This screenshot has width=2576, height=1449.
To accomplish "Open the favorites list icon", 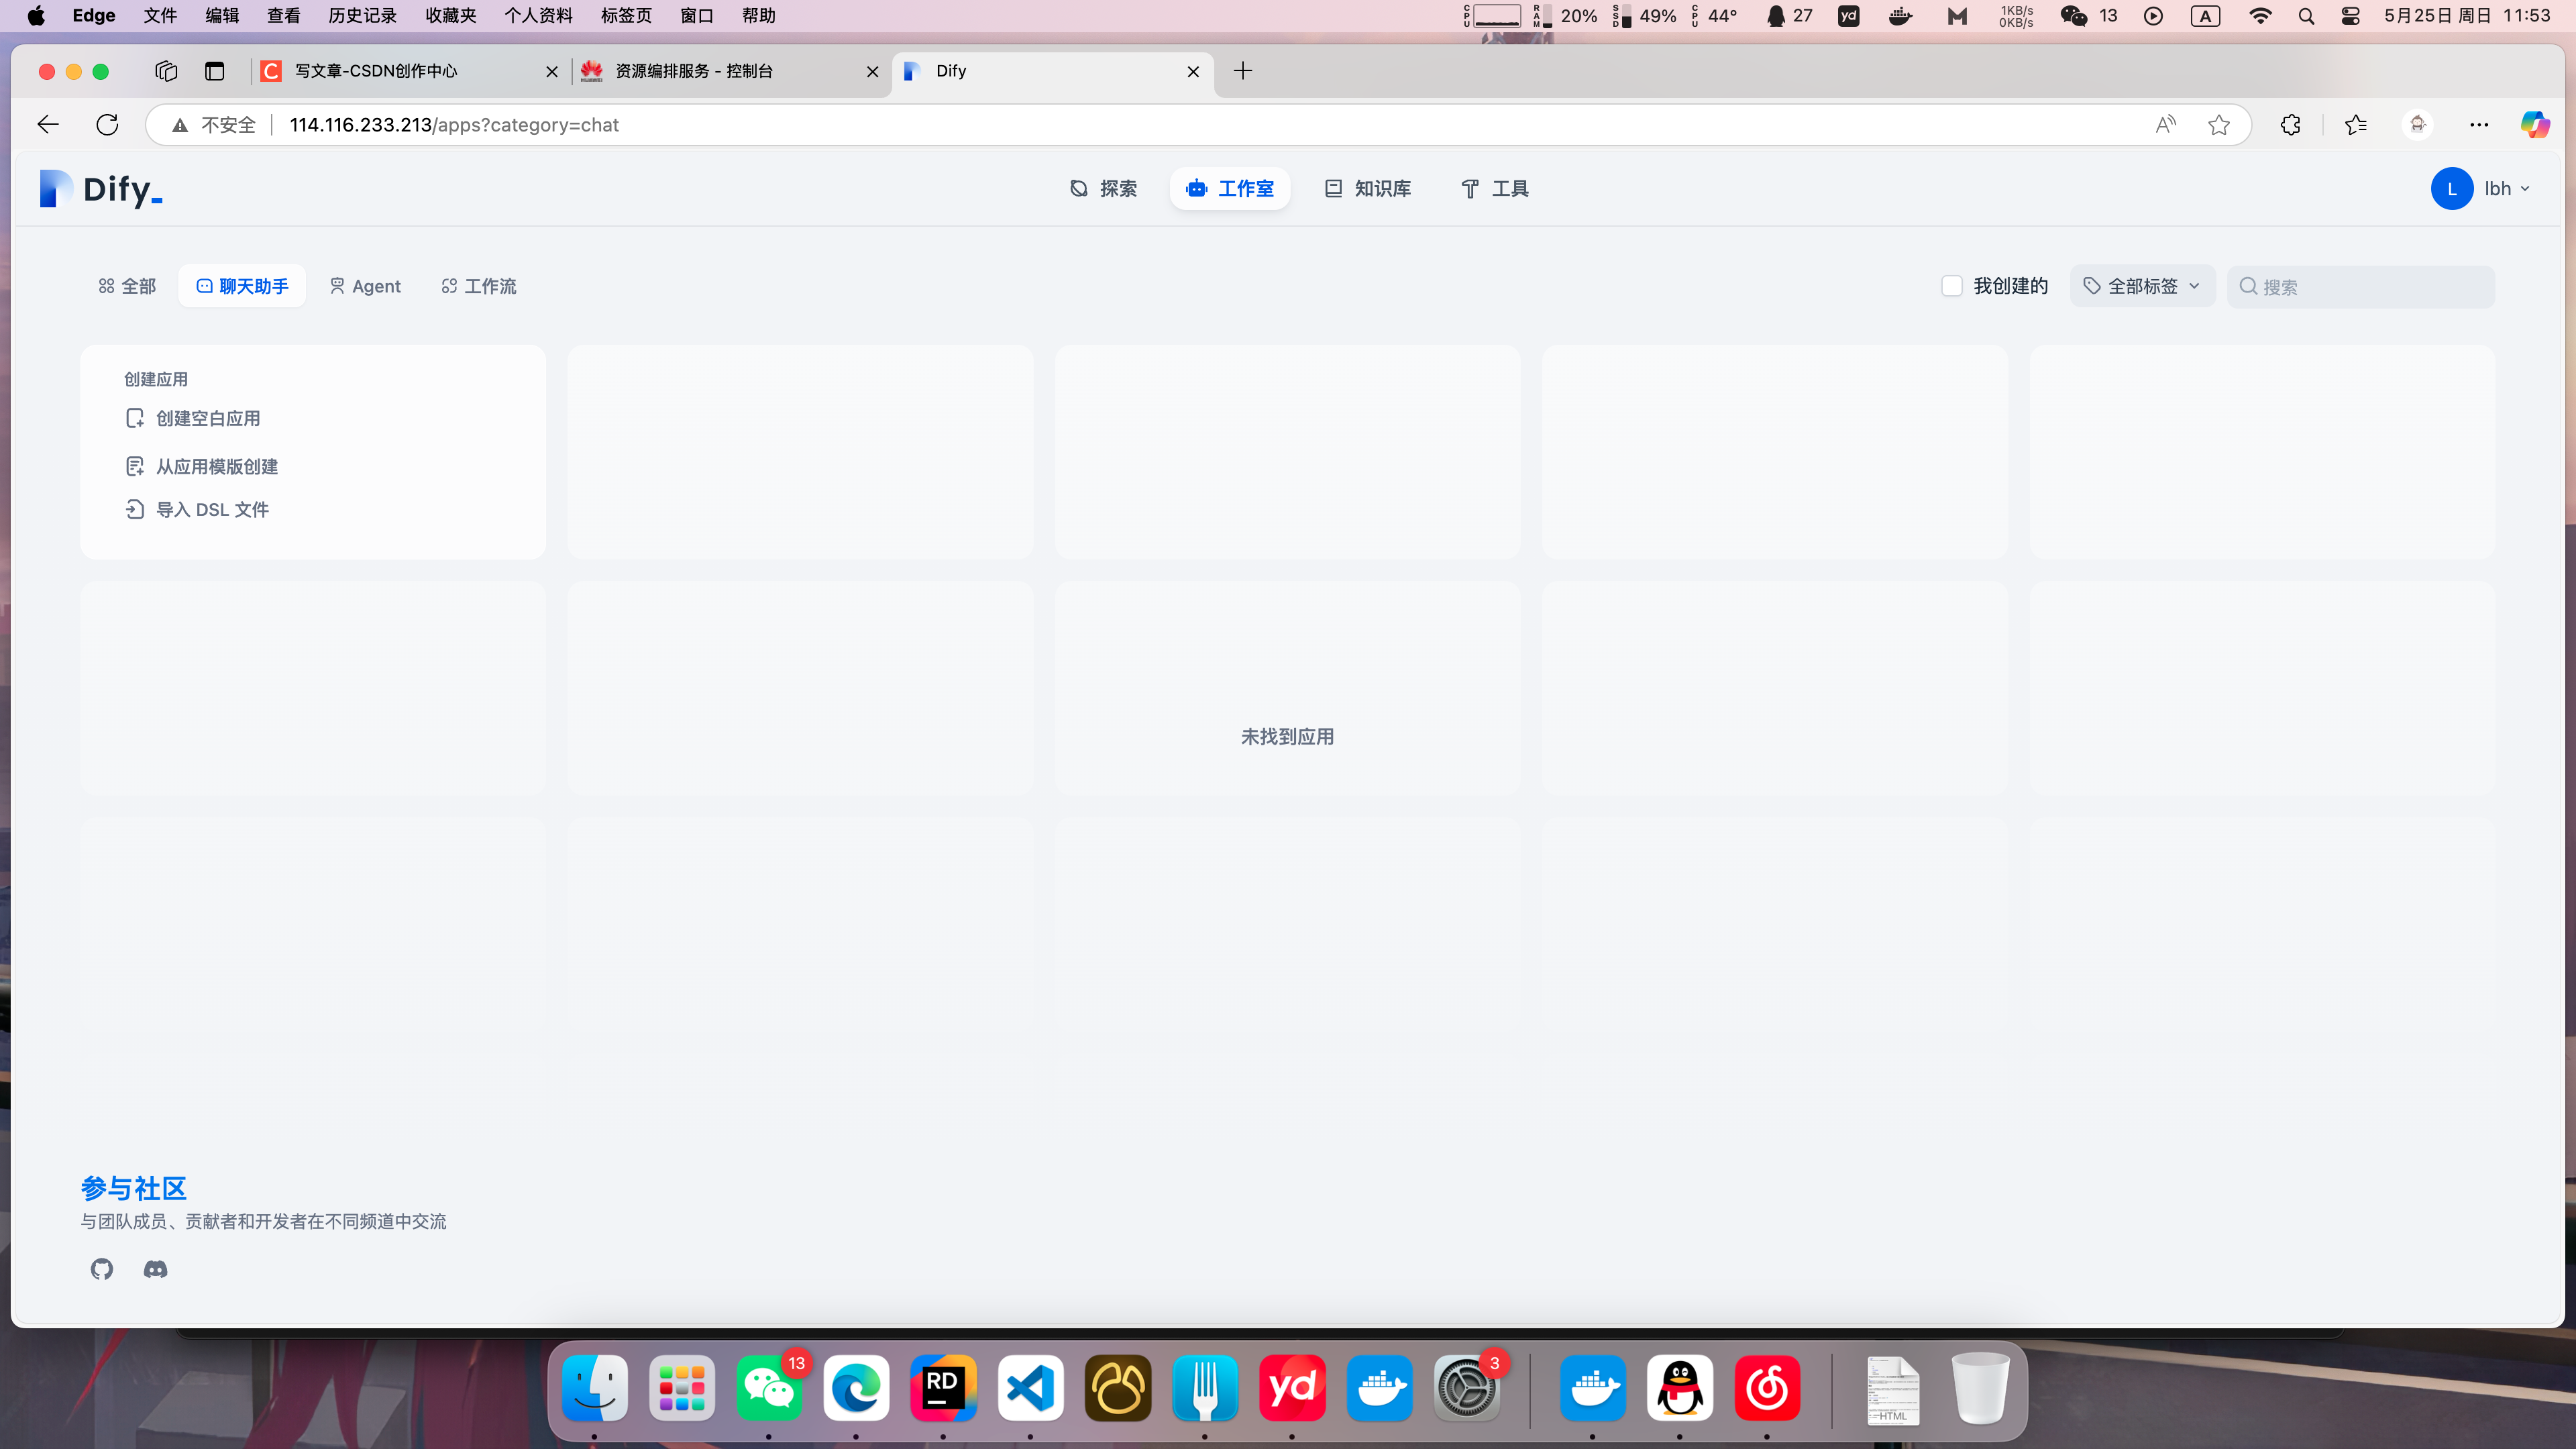I will pyautogui.click(x=2355, y=125).
